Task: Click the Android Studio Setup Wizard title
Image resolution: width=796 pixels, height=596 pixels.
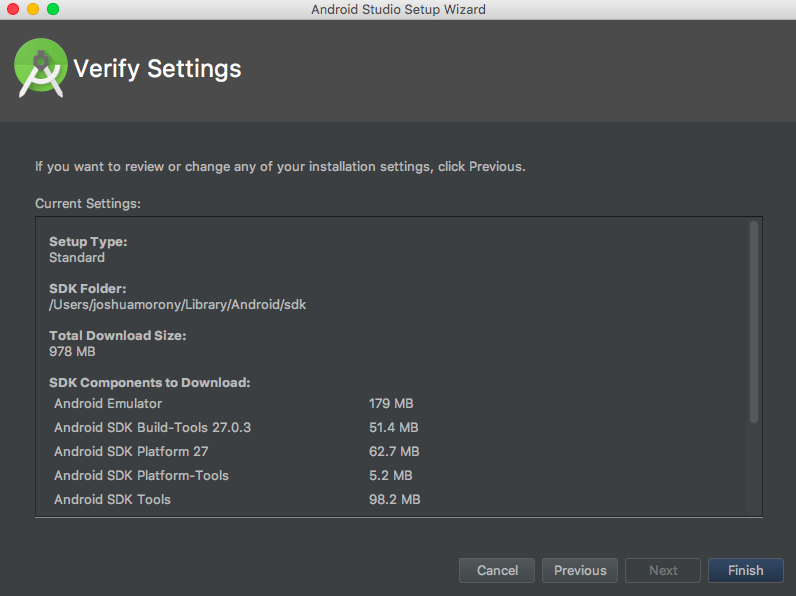Action: coord(399,10)
